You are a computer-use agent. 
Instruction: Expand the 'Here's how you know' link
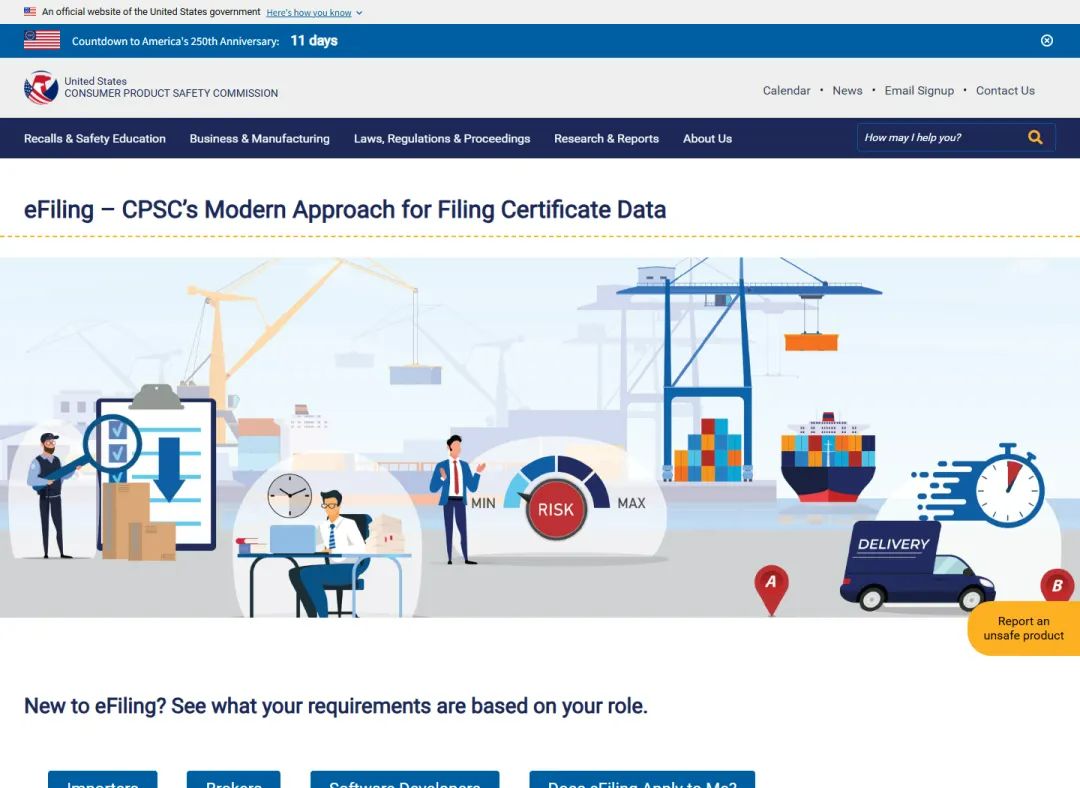(x=314, y=12)
